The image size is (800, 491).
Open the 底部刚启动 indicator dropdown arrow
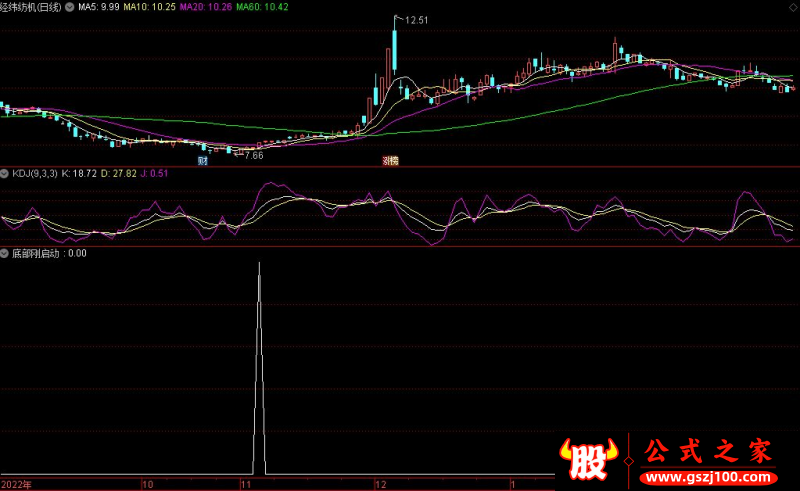click(x=5, y=253)
